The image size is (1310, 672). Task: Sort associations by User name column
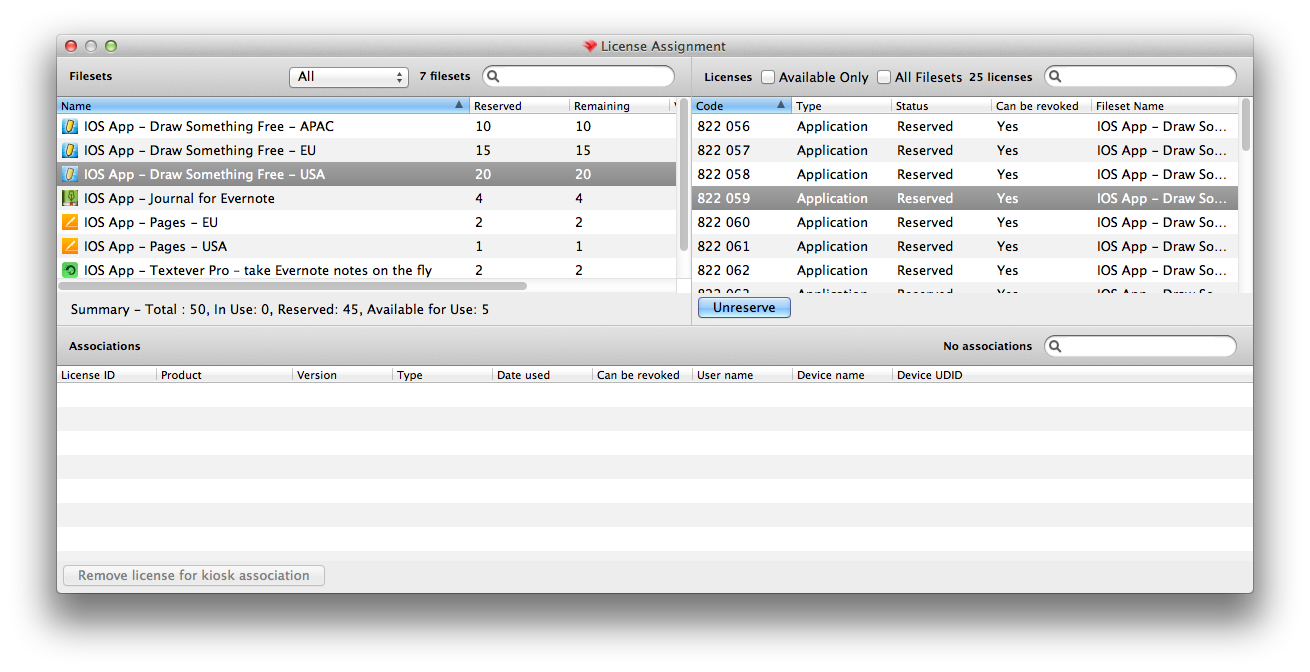pos(742,375)
